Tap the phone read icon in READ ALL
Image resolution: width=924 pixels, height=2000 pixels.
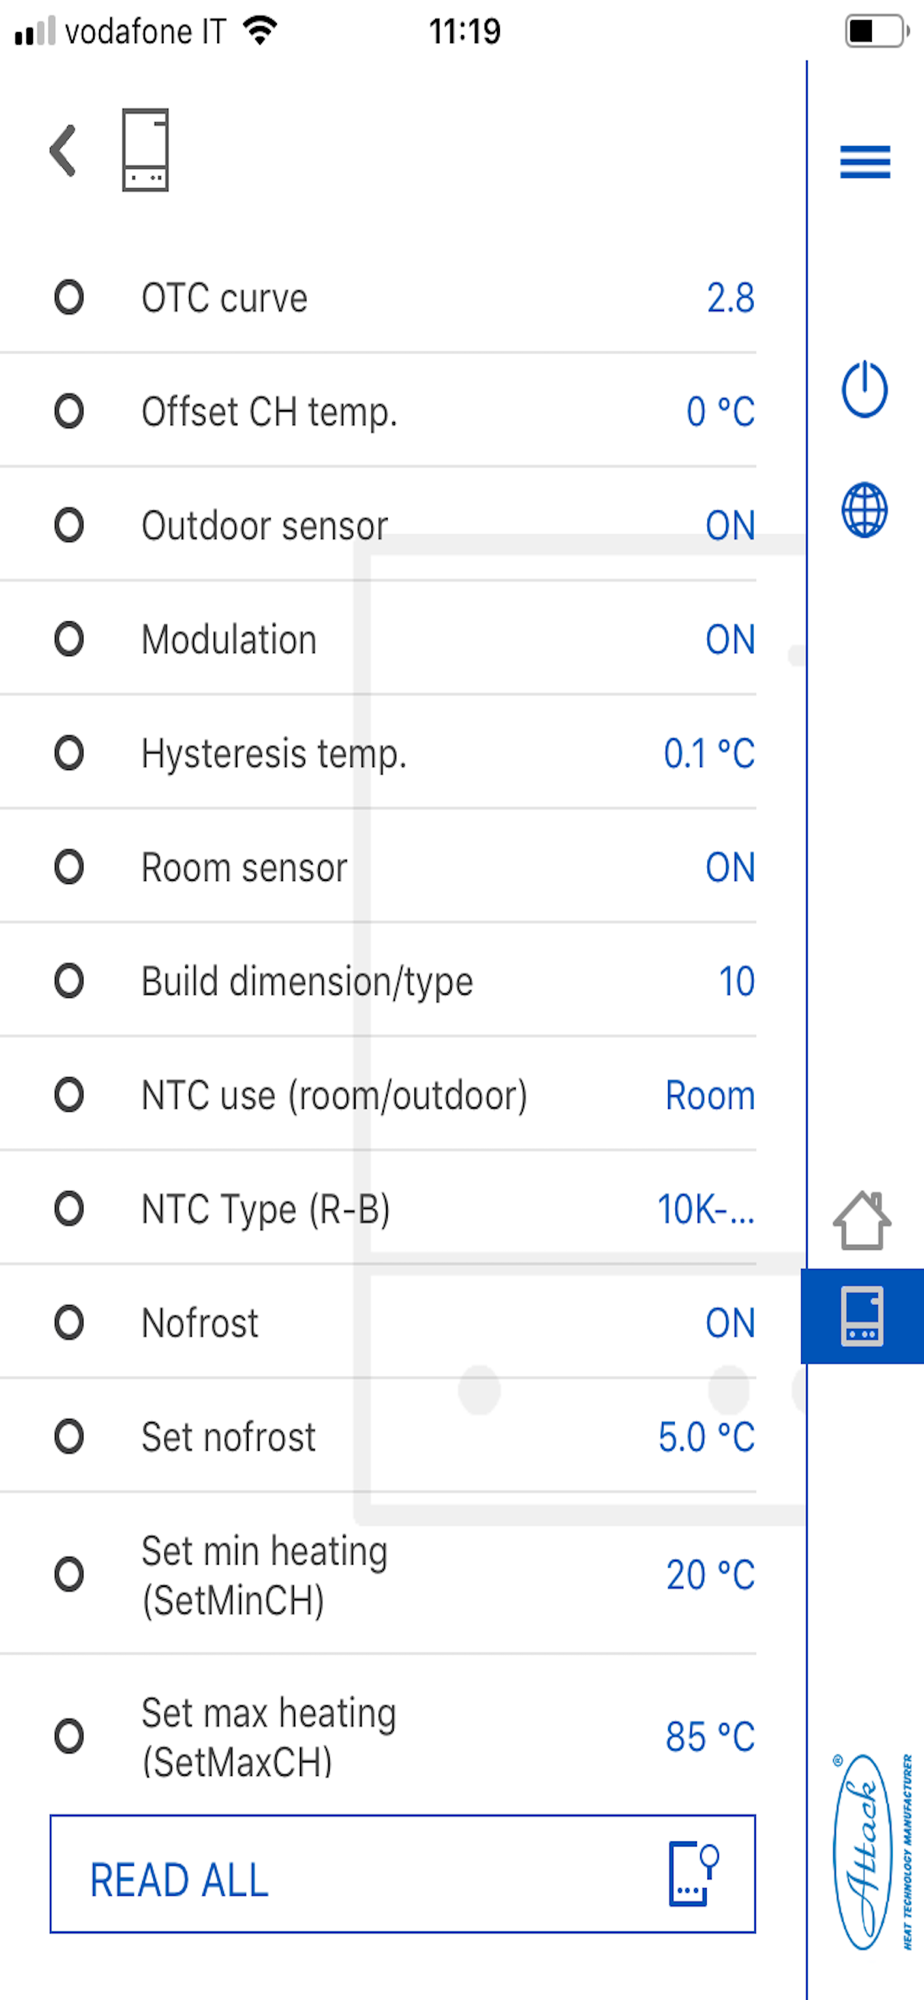point(693,1873)
